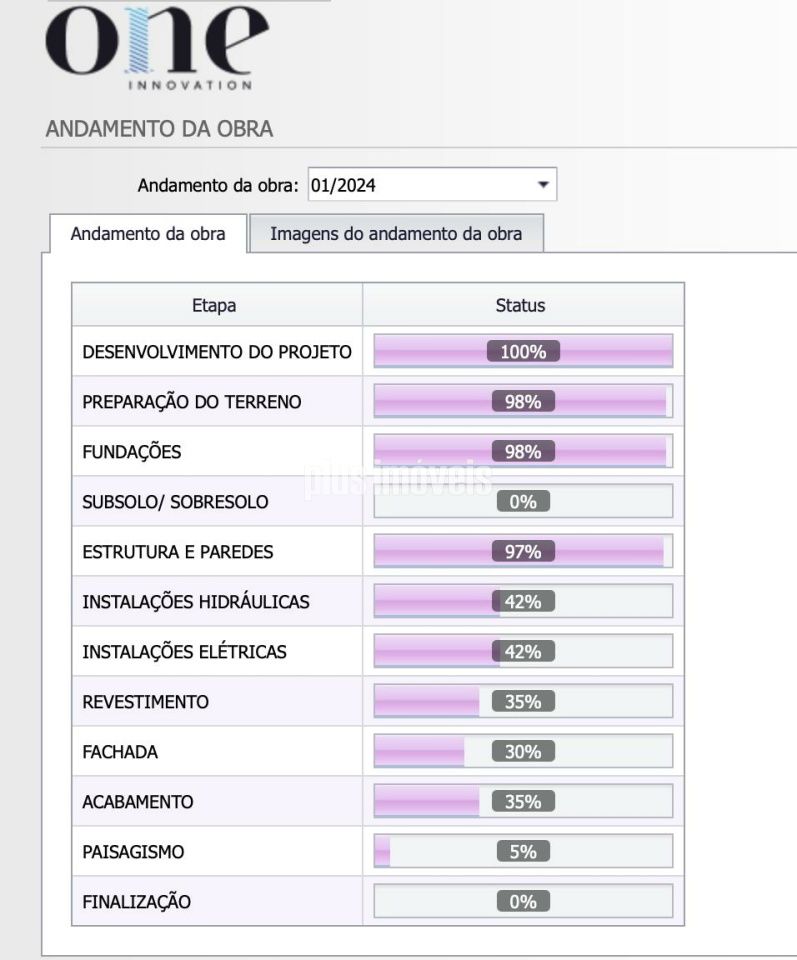The width and height of the screenshot is (797, 960).
Task: Click the ESTRUTURA E PAREDES 97% indicator
Action: point(521,551)
